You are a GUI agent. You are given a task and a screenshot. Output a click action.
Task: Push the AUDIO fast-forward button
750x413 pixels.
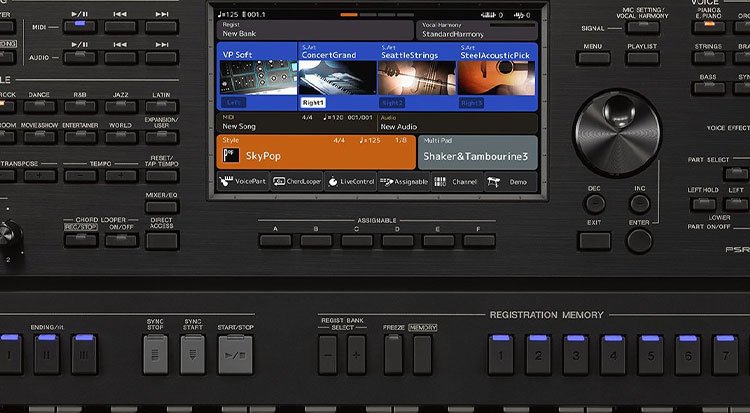(x=162, y=57)
